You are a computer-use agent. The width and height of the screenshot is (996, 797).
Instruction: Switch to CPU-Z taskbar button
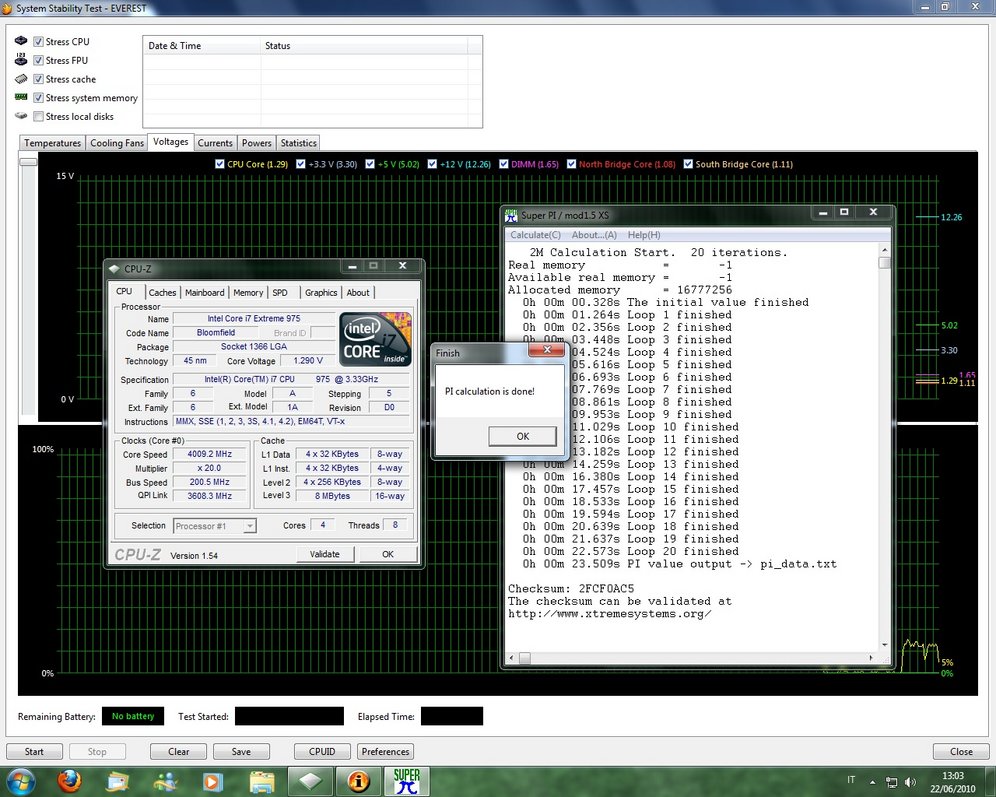pos(310,781)
